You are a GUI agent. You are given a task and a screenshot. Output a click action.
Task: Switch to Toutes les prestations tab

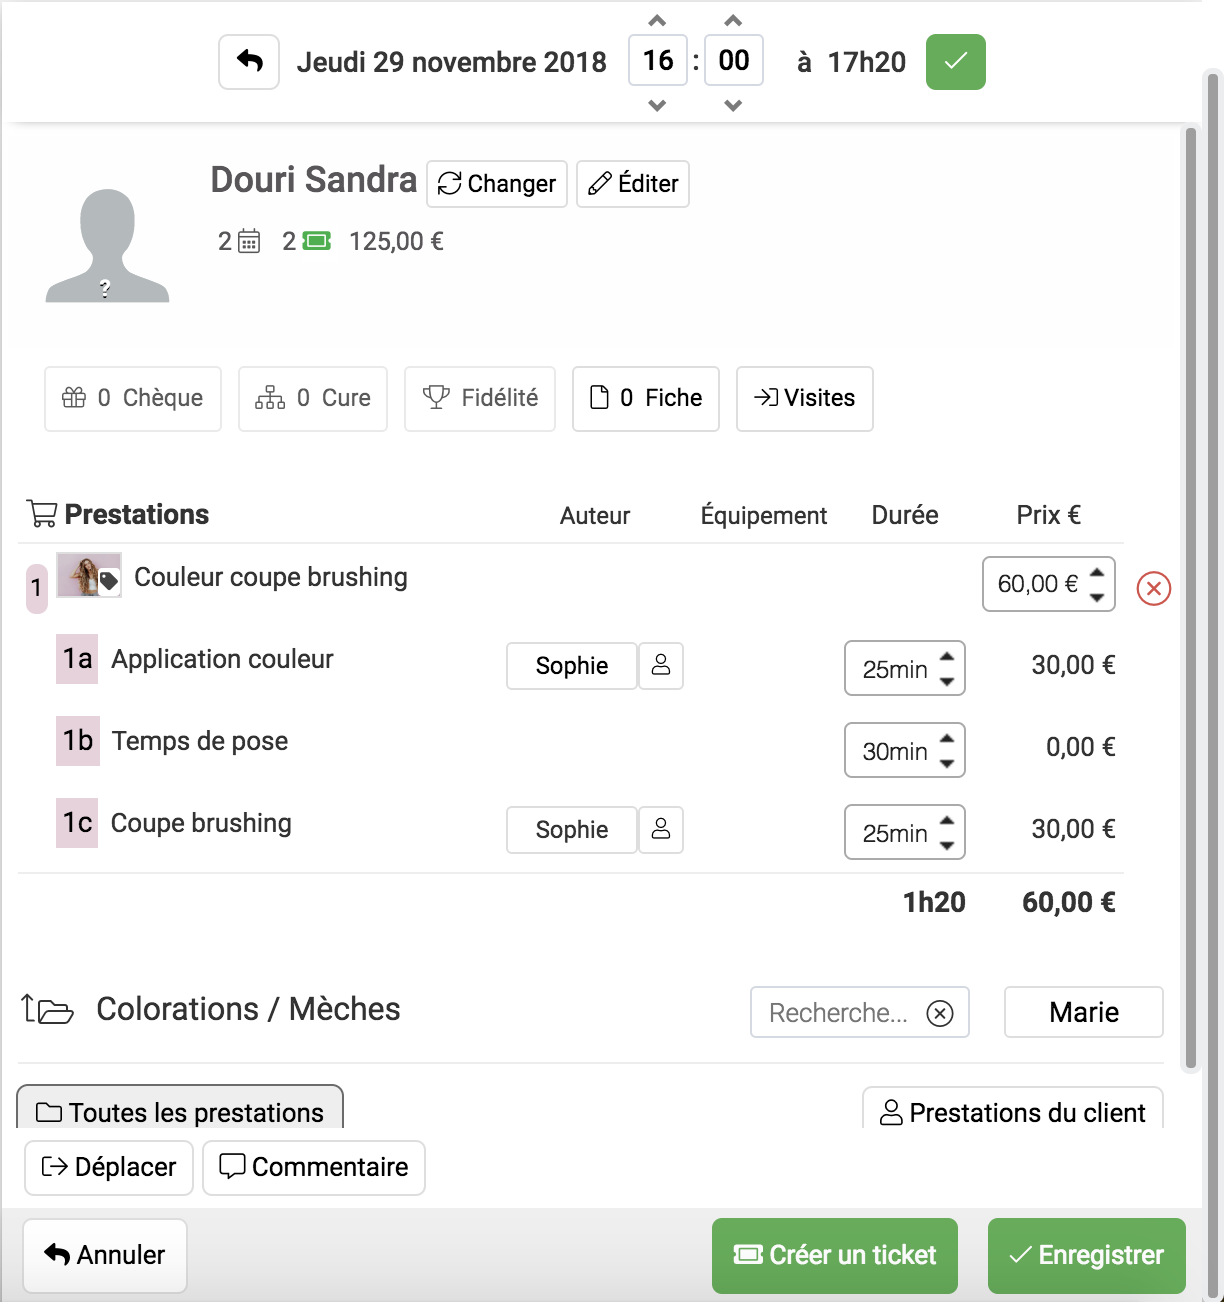[180, 1108]
